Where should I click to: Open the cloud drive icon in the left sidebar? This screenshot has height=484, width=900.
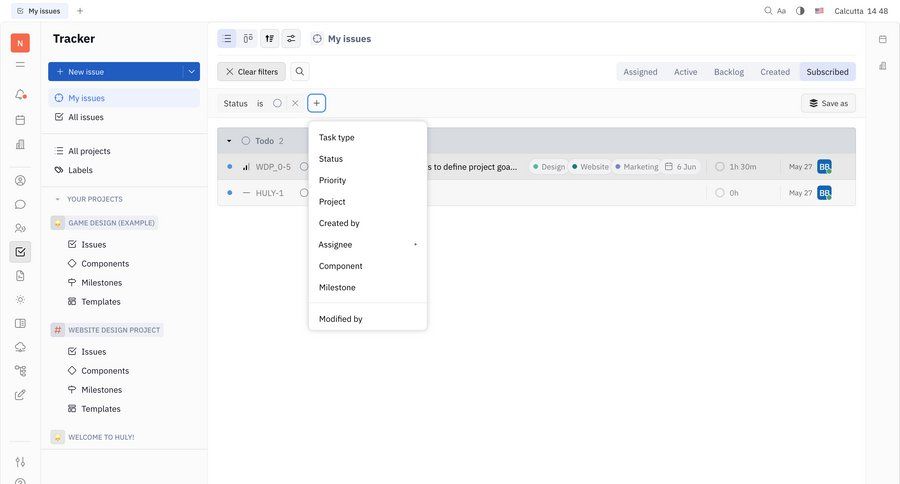point(20,347)
